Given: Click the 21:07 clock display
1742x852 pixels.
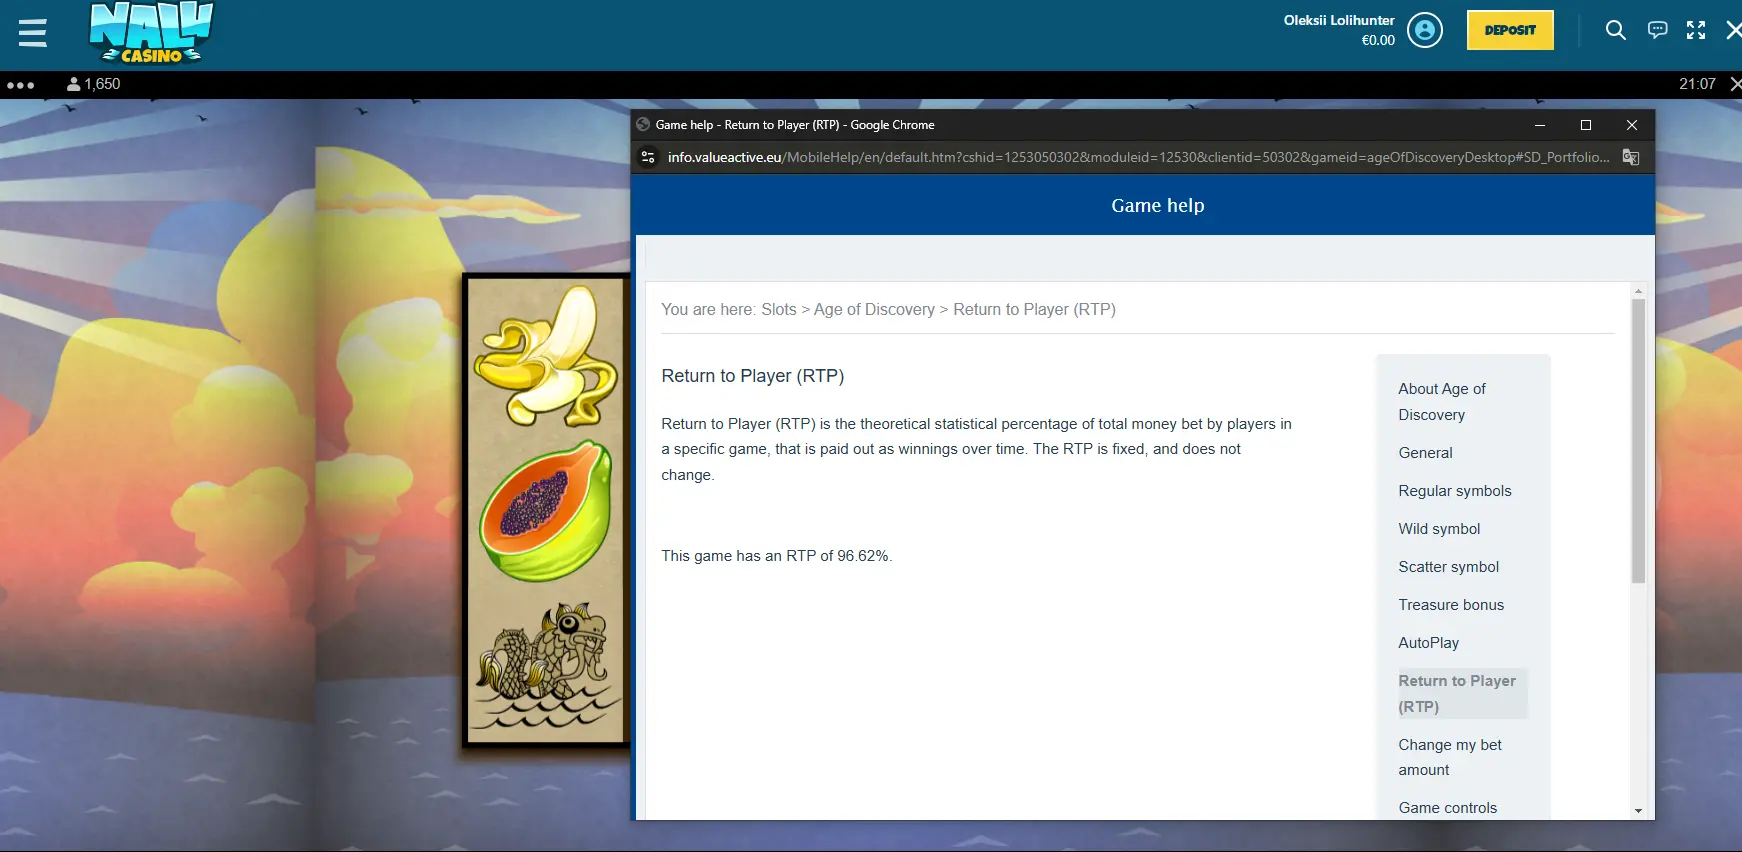Looking at the screenshot, I should click(1697, 84).
